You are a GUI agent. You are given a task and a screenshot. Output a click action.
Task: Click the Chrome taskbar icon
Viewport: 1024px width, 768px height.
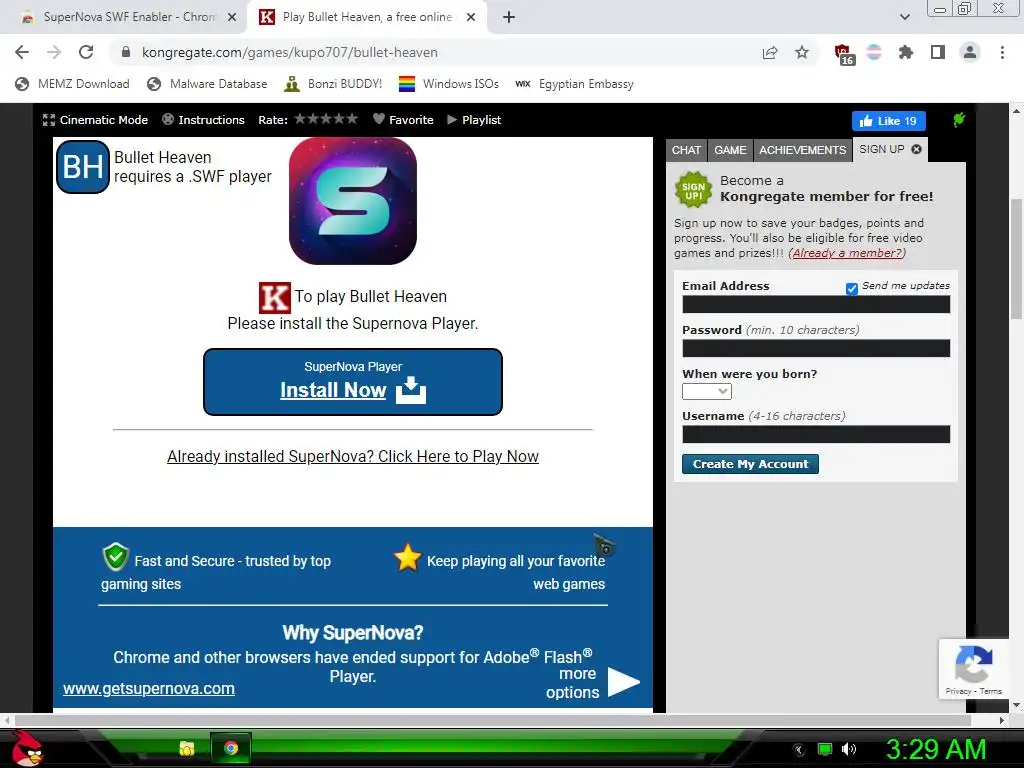tap(231, 748)
